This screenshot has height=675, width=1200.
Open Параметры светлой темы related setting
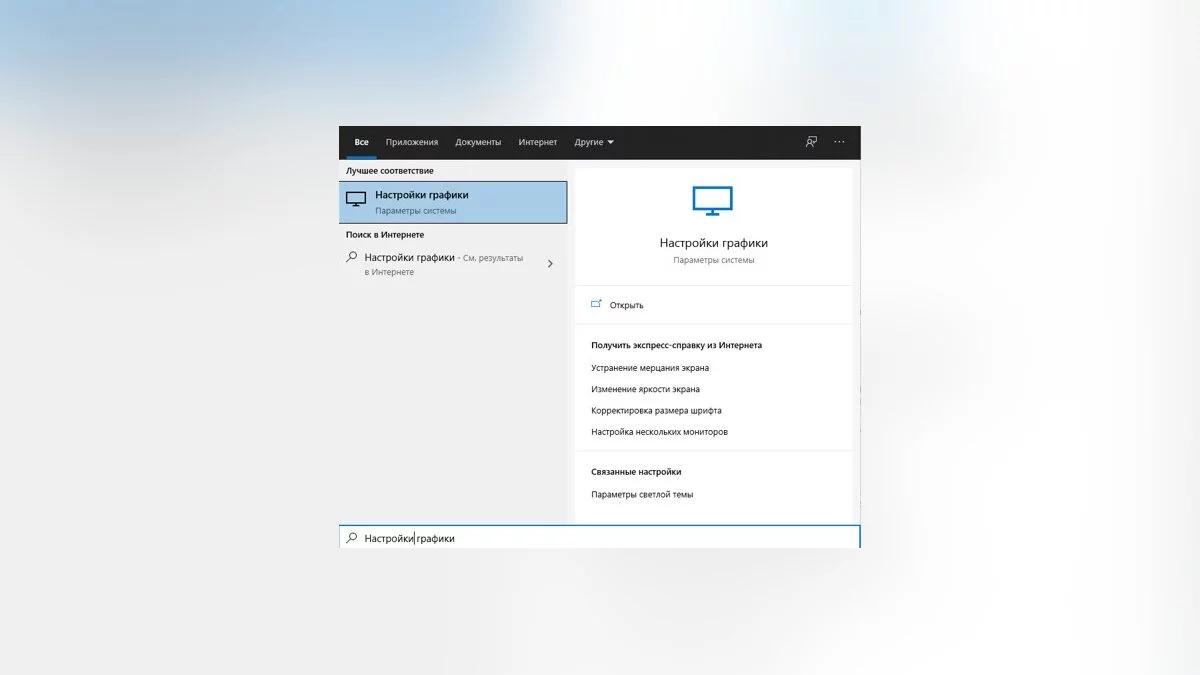(x=642, y=494)
